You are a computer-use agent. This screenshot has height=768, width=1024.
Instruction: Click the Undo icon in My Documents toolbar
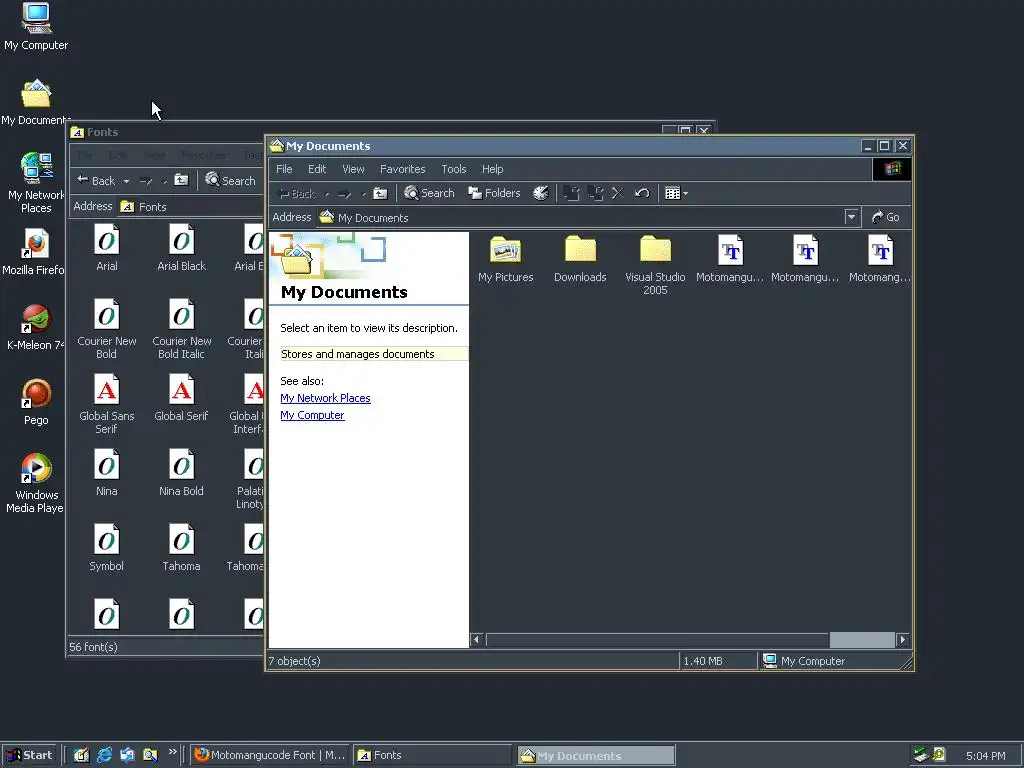642,193
